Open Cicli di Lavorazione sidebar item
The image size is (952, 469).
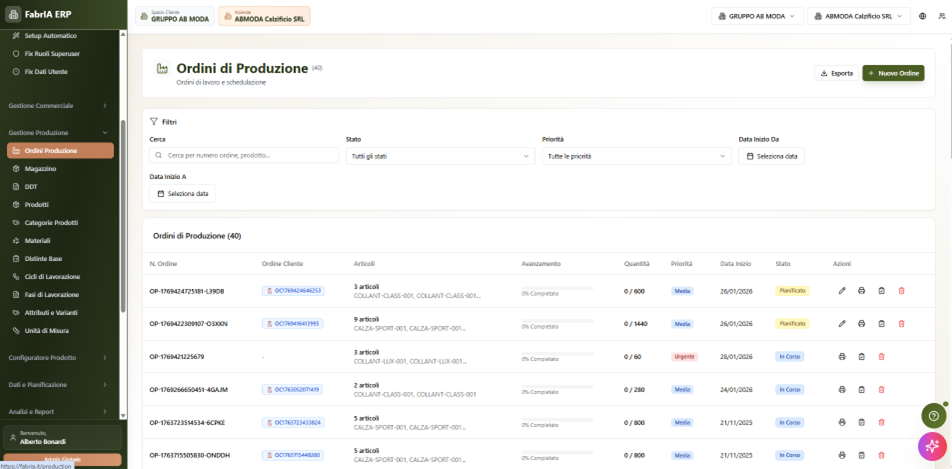(60, 276)
